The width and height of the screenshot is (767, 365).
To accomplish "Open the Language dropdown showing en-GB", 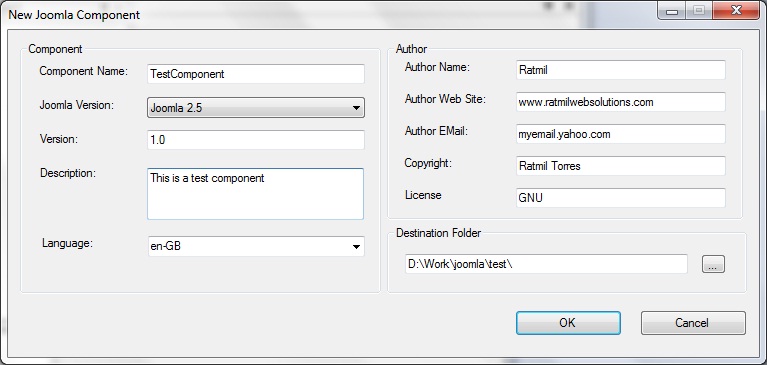I will click(x=256, y=247).
